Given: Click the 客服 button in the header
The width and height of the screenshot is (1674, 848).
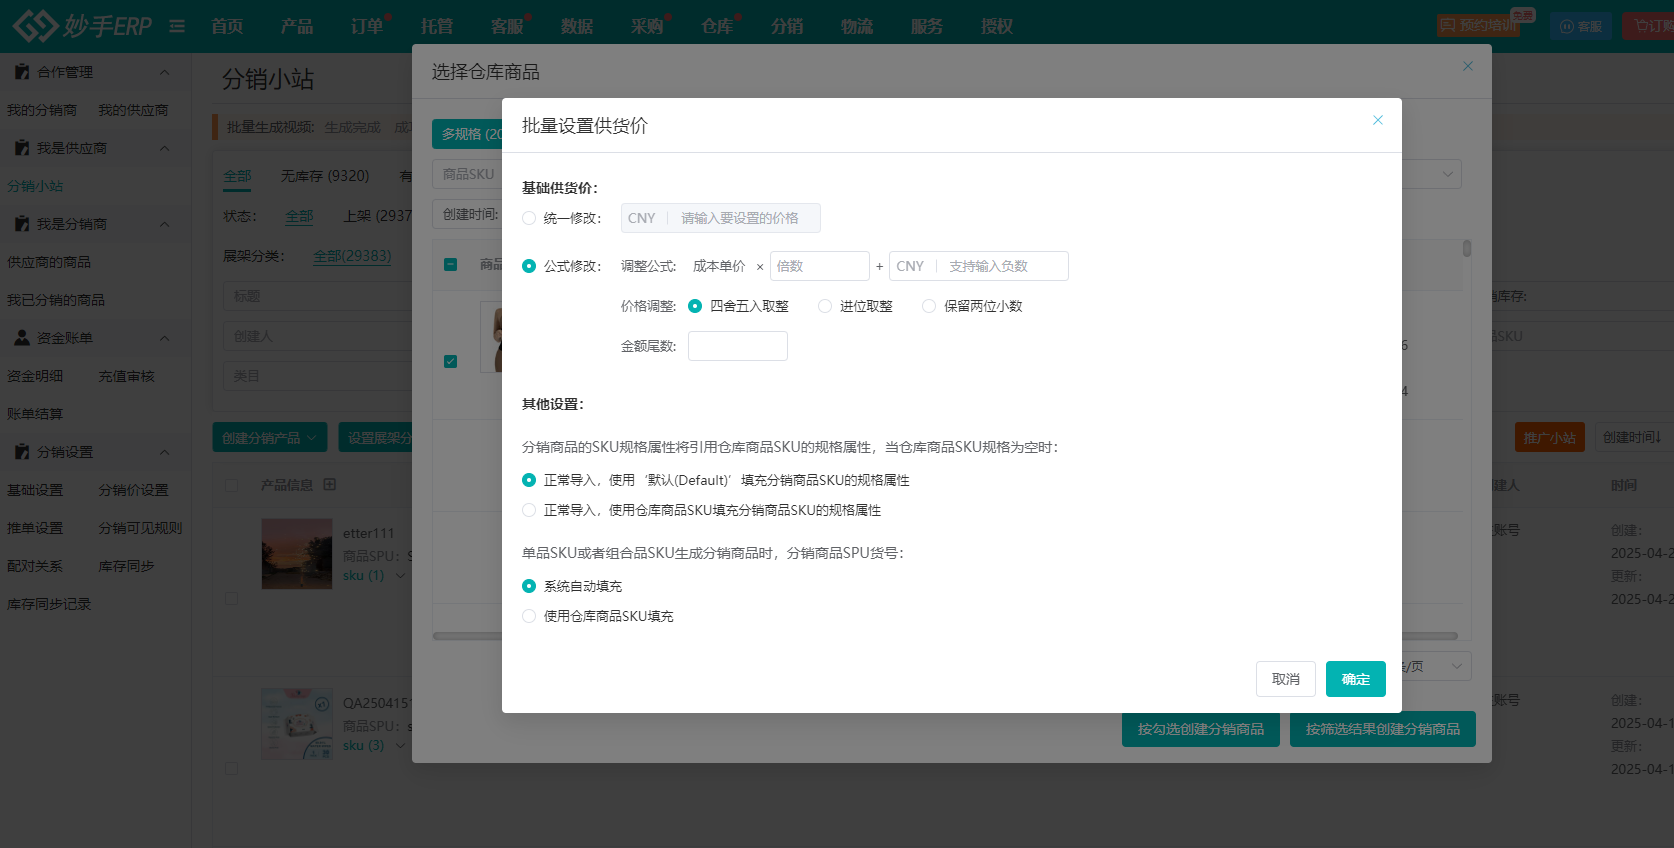Looking at the screenshot, I should click(x=1582, y=26).
